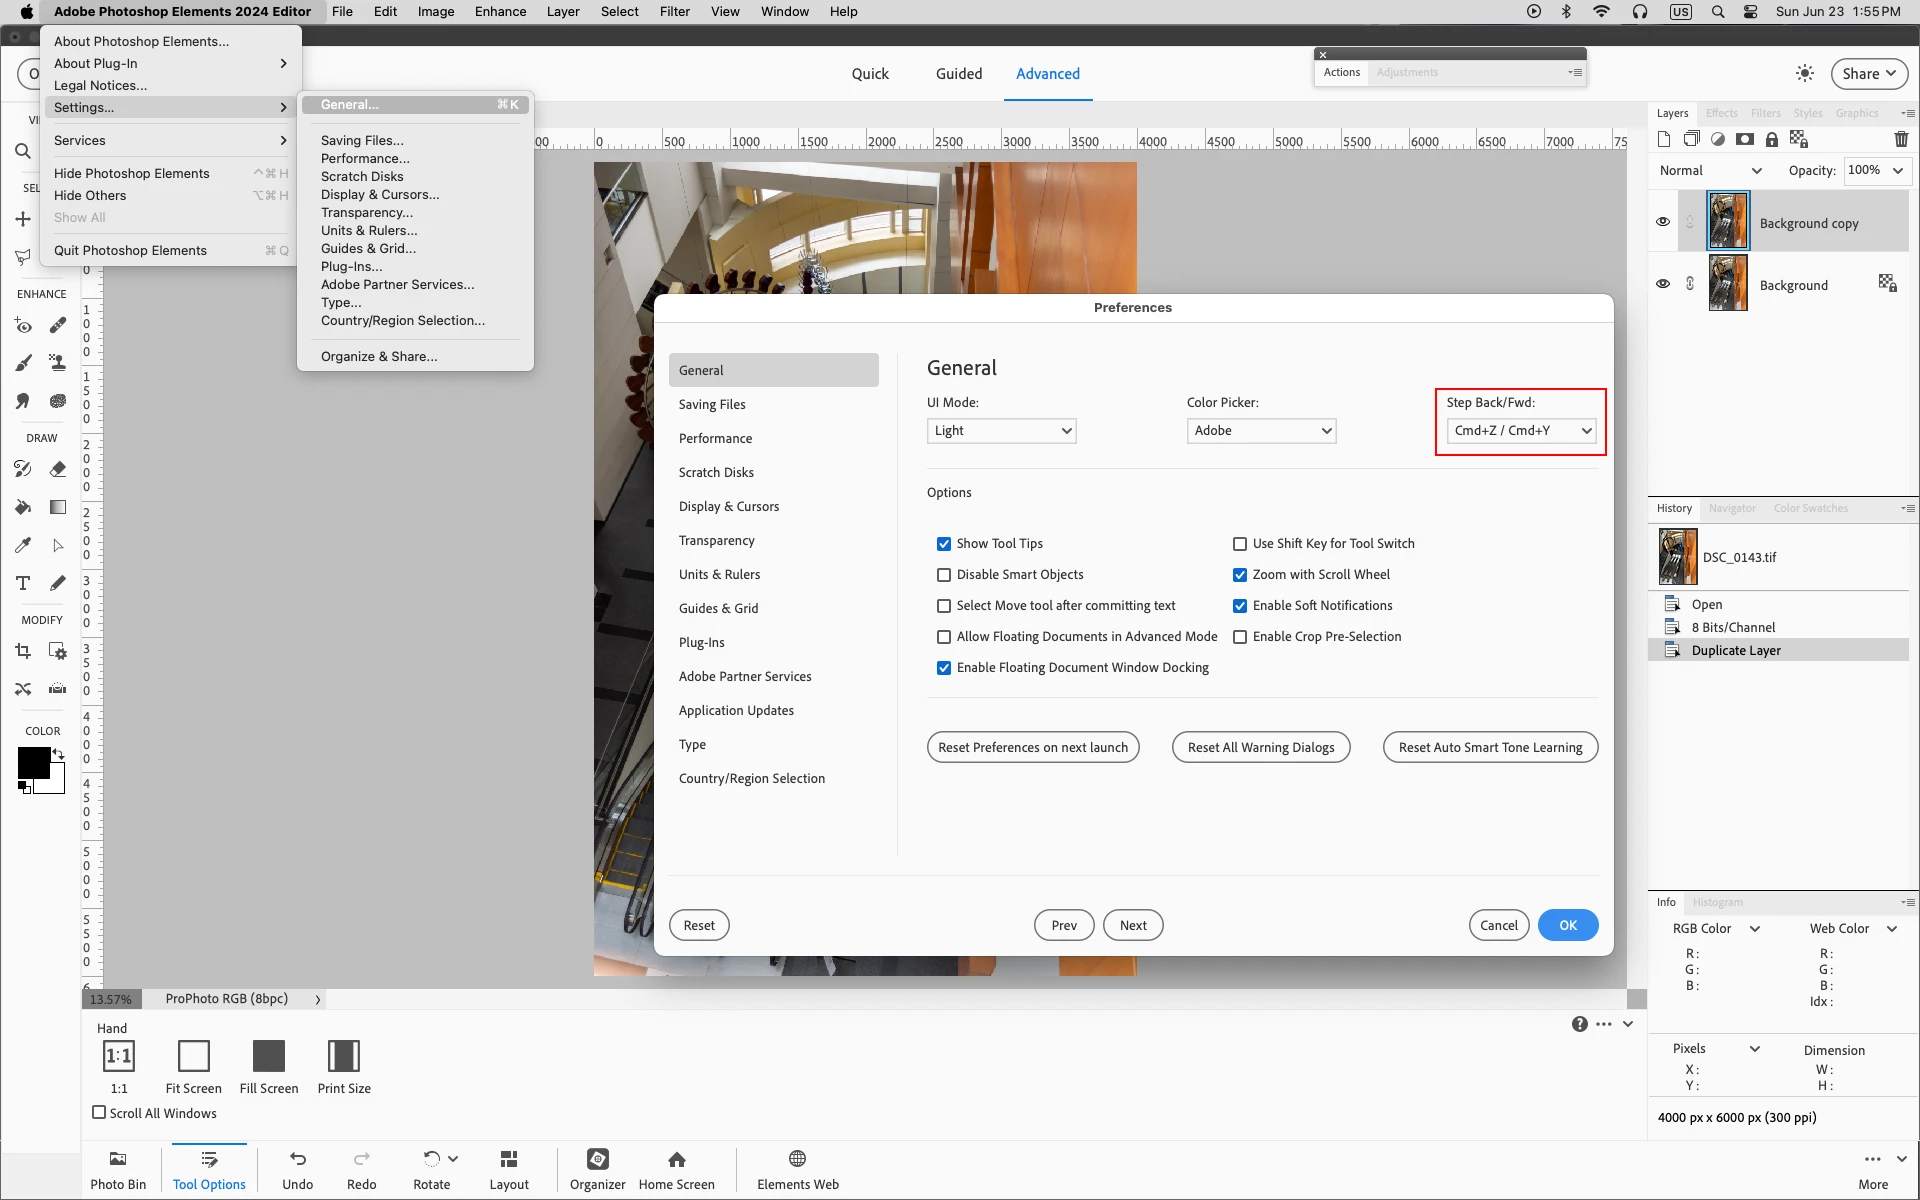Click the delete layer trash icon
Viewport: 1920px width, 1200px height.
point(1901,139)
